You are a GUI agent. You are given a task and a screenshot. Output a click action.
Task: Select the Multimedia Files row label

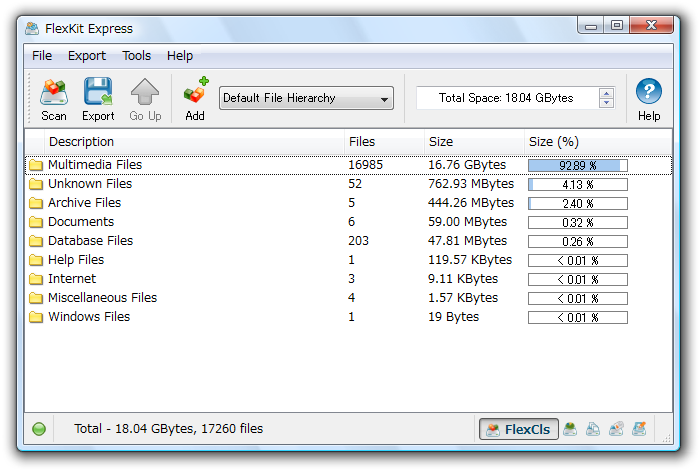95,165
